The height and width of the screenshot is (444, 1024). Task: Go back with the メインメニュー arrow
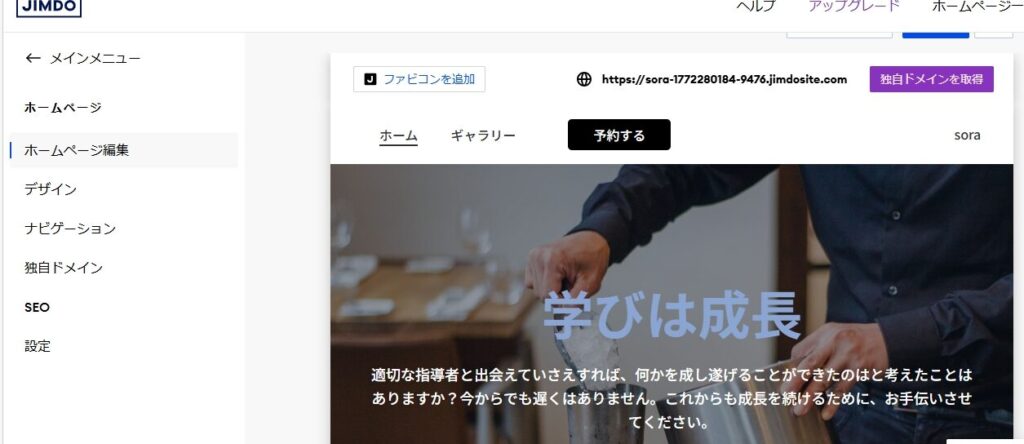(x=33, y=59)
